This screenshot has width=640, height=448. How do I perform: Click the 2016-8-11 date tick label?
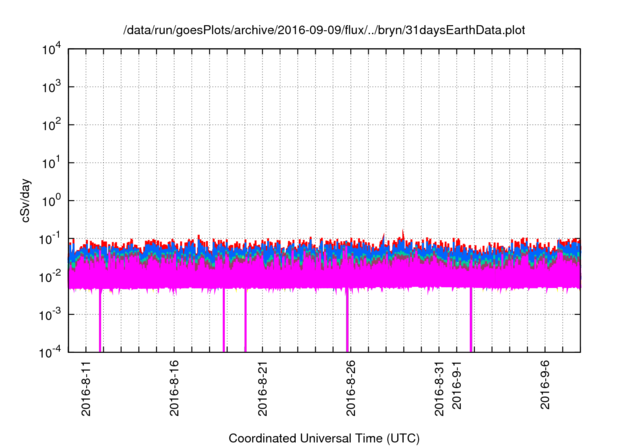point(86,388)
